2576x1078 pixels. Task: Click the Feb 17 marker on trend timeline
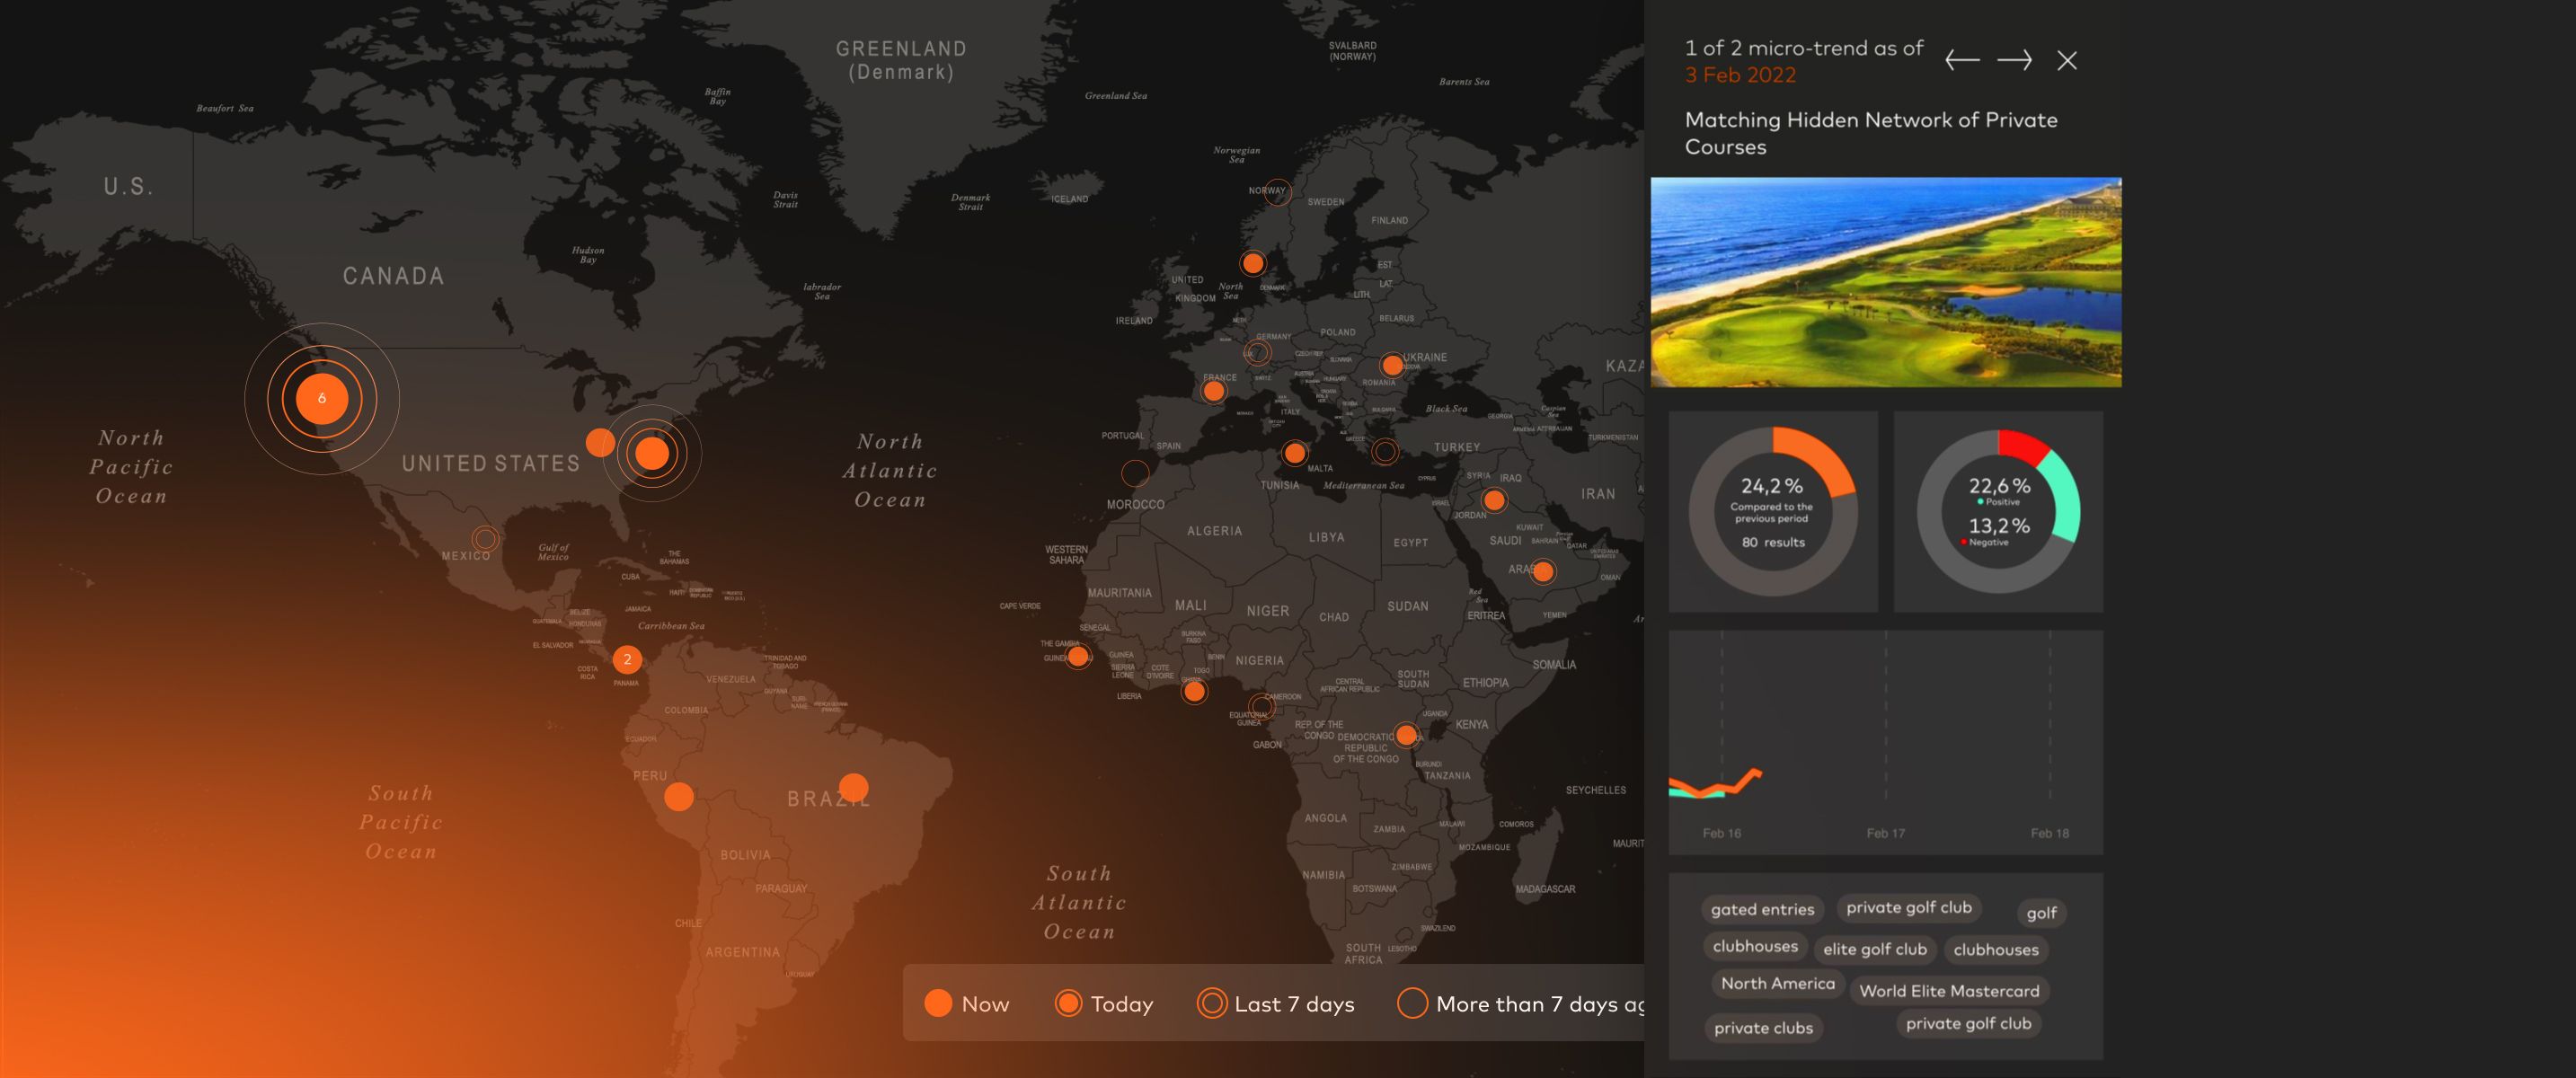coord(1885,832)
